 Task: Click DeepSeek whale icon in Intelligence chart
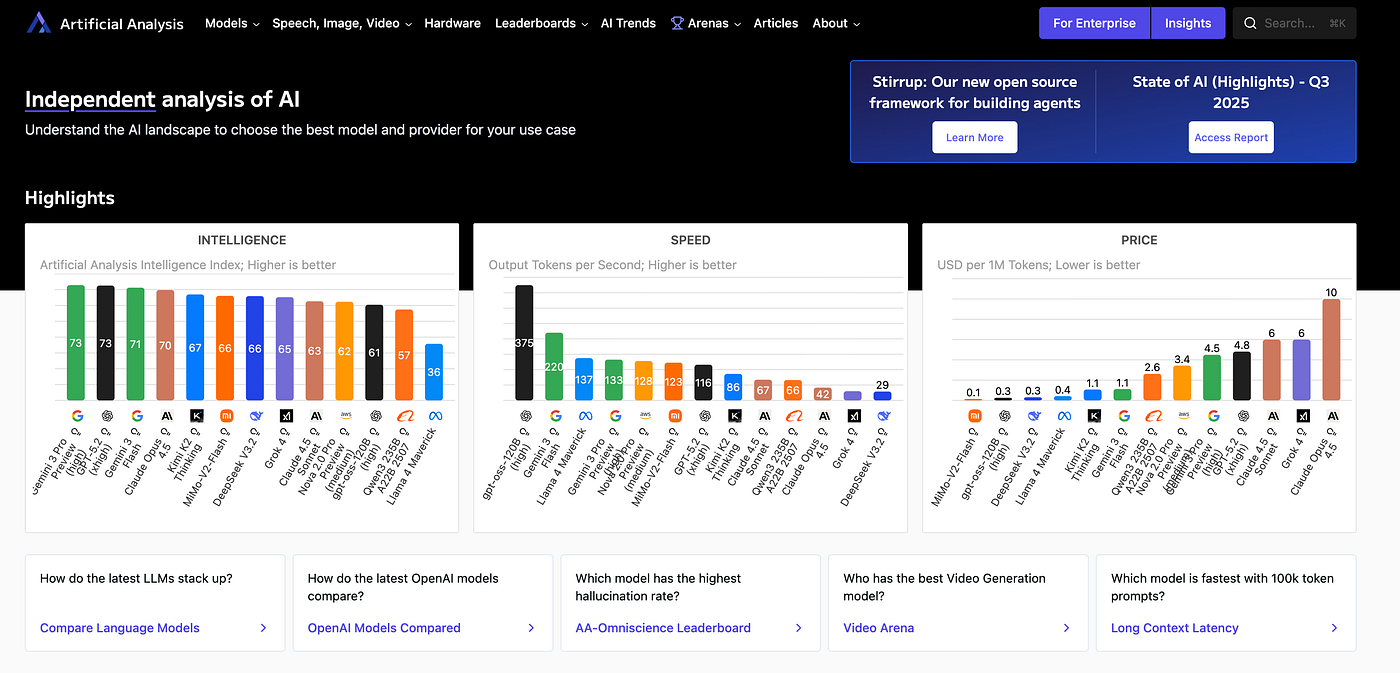point(256,416)
